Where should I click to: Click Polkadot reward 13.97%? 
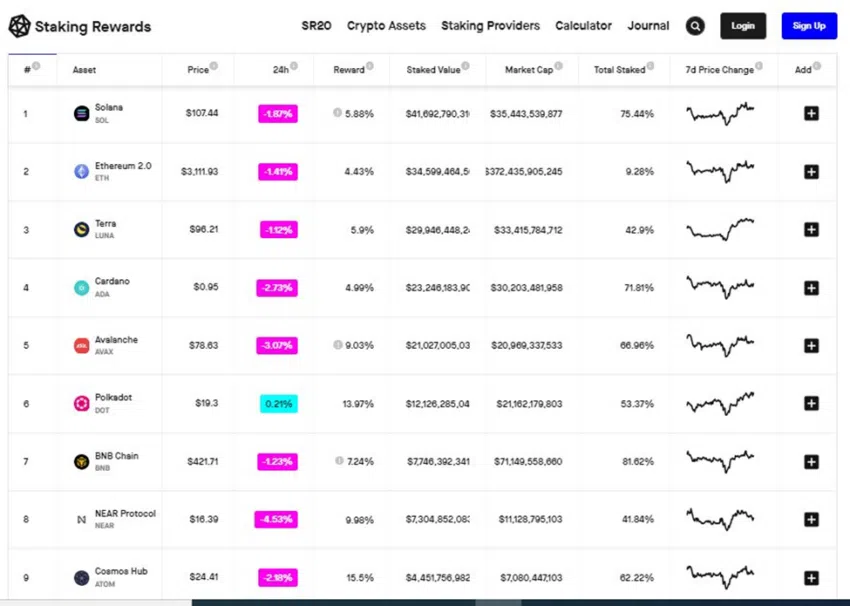(358, 404)
